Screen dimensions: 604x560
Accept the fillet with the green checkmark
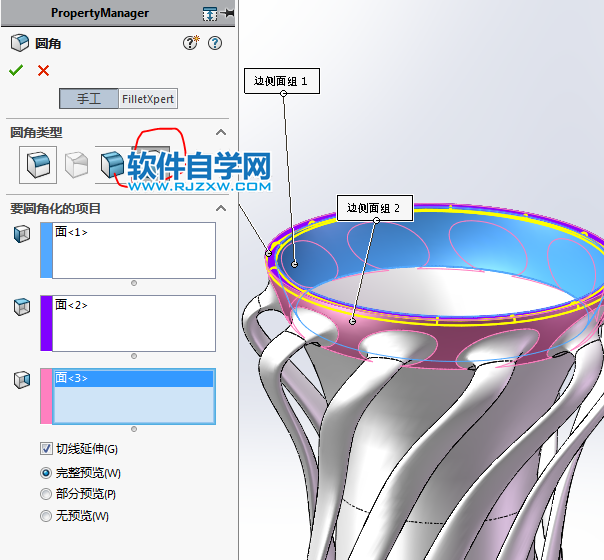pyautogui.click(x=16, y=70)
